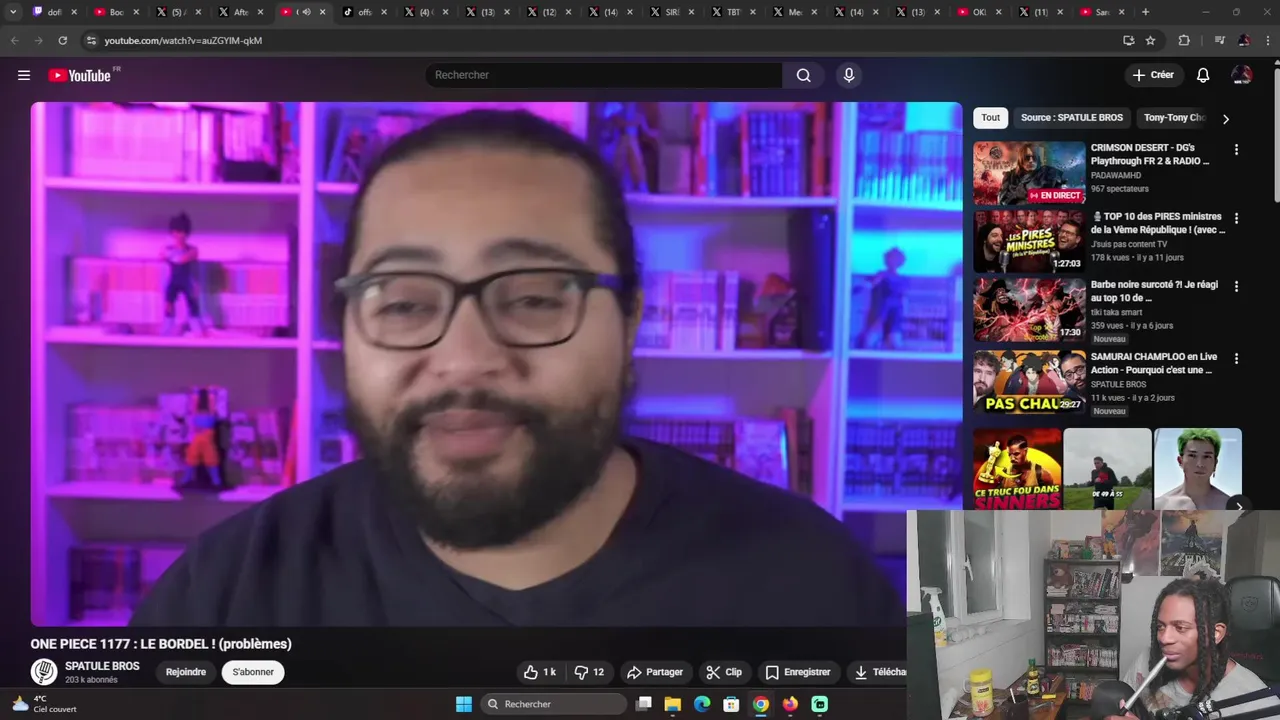Image resolution: width=1280 pixels, height=720 pixels.
Task: Open Windows Start menu
Action: tap(464, 704)
